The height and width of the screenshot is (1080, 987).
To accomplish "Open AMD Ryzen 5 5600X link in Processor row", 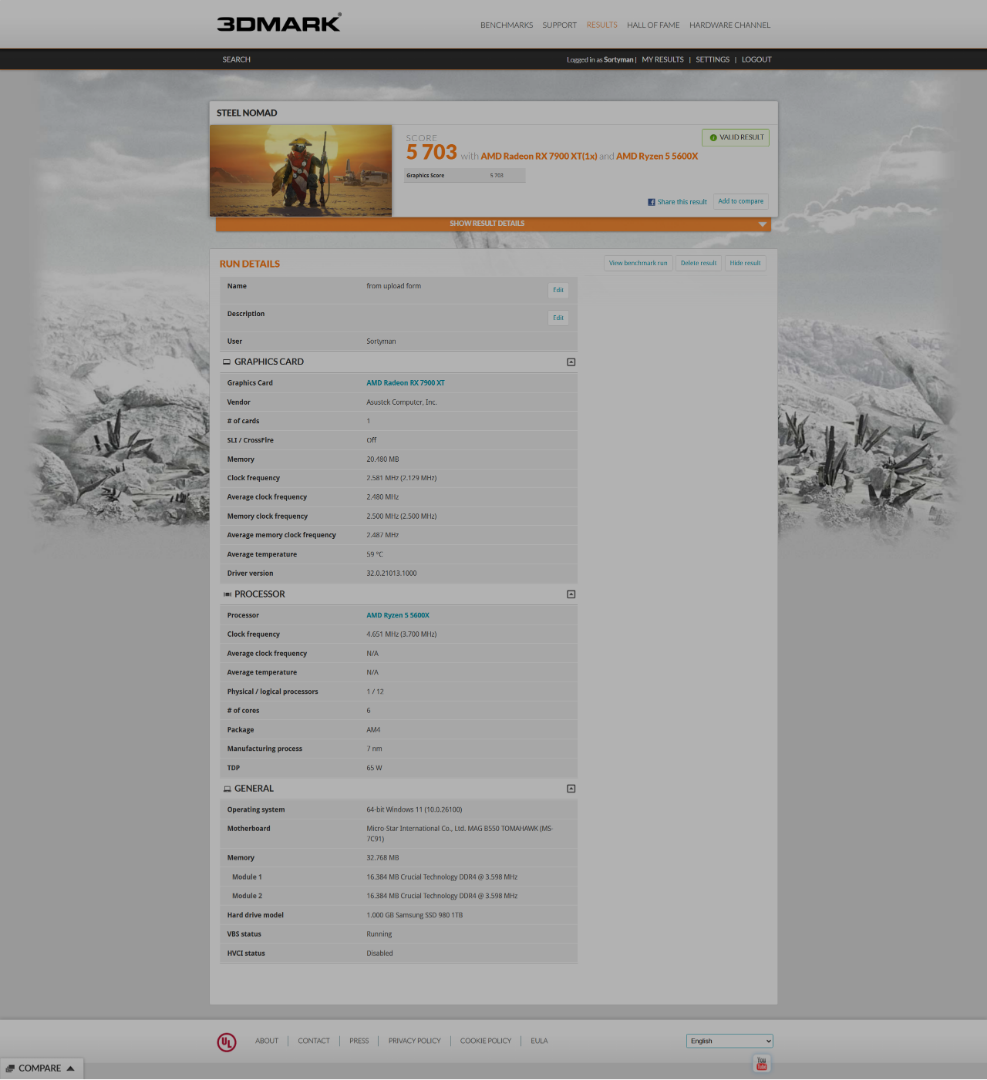I will point(397,615).
